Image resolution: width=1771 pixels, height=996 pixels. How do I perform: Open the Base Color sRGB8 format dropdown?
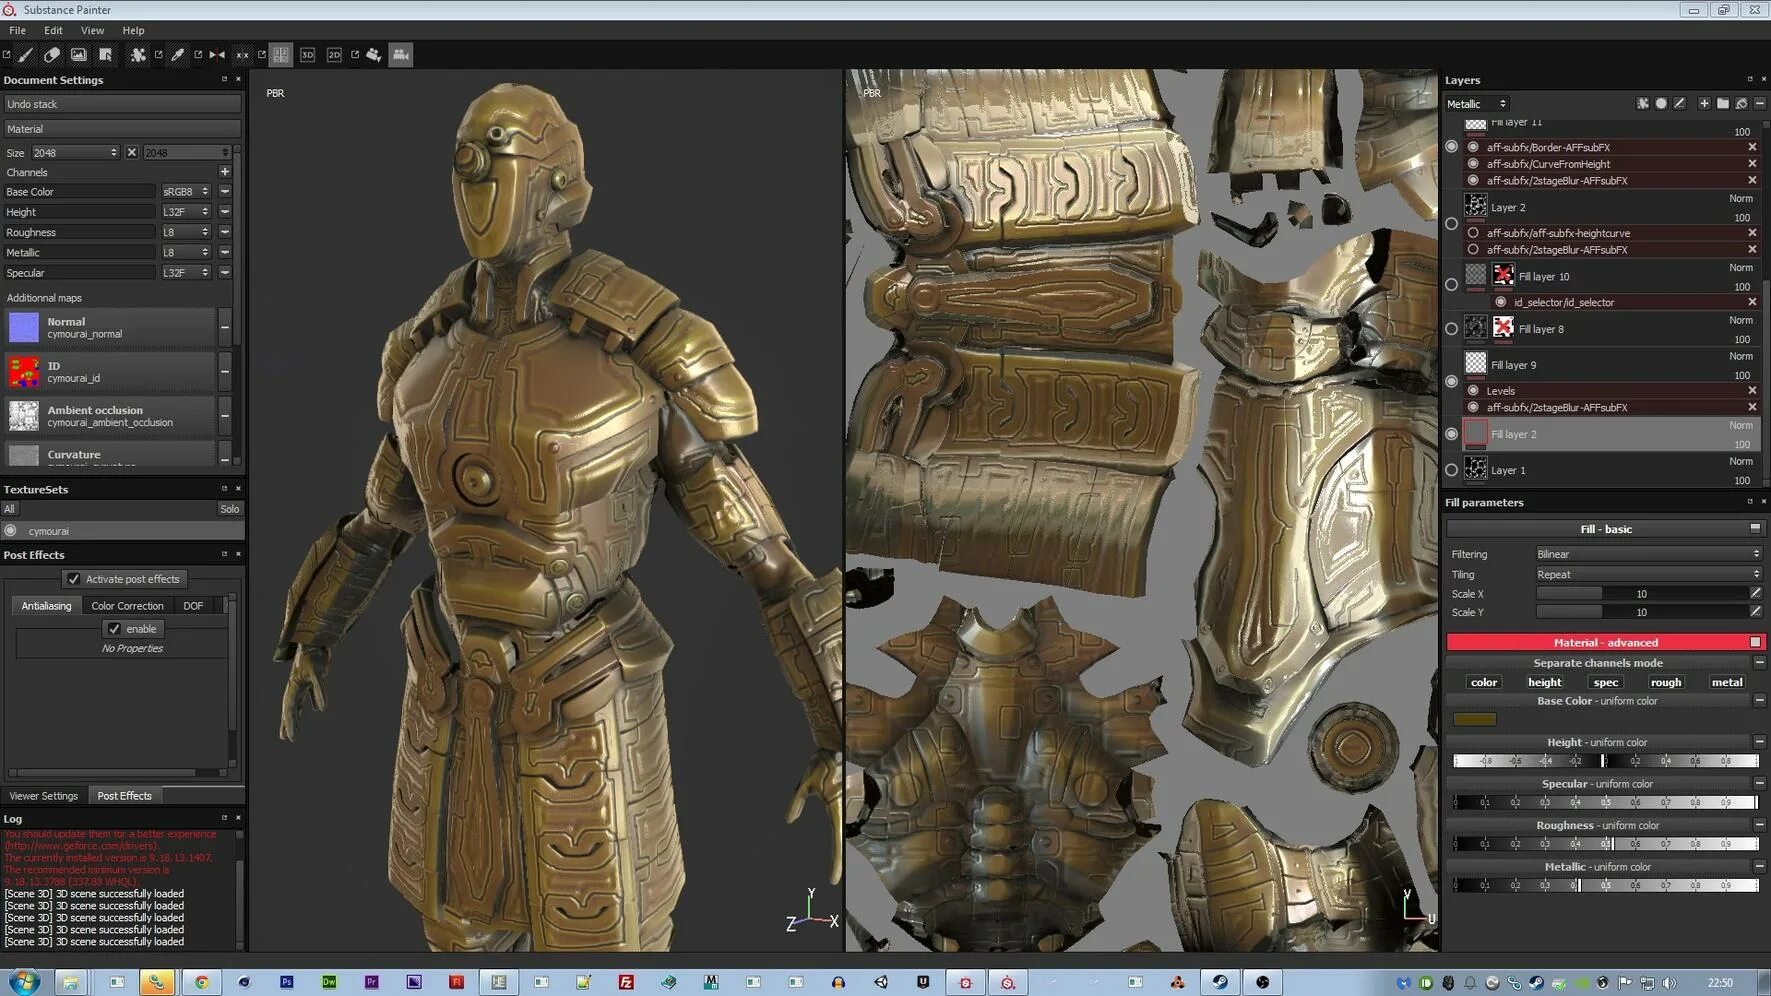[x=186, y=192]
